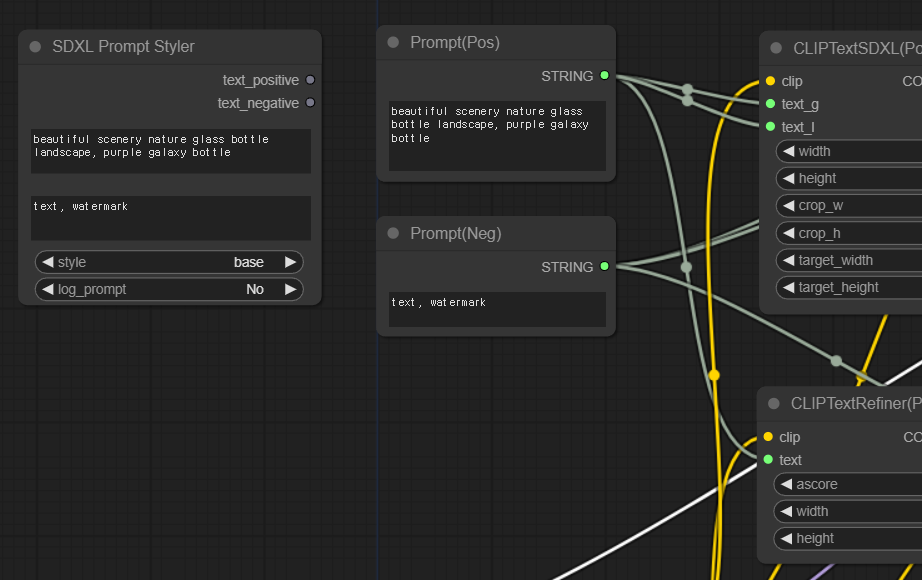Decrease crop_h value

pyautogui.click(x=789, y=233)
